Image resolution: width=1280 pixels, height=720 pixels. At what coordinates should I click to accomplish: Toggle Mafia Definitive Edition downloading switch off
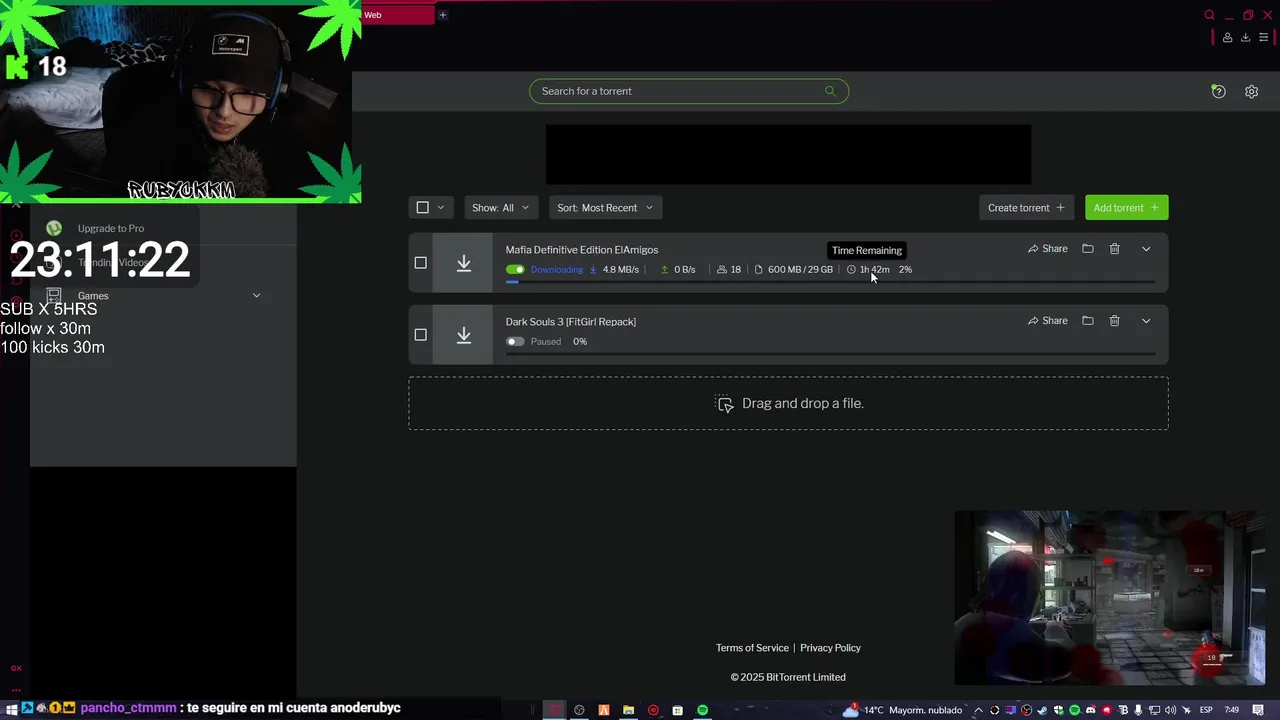515,269
